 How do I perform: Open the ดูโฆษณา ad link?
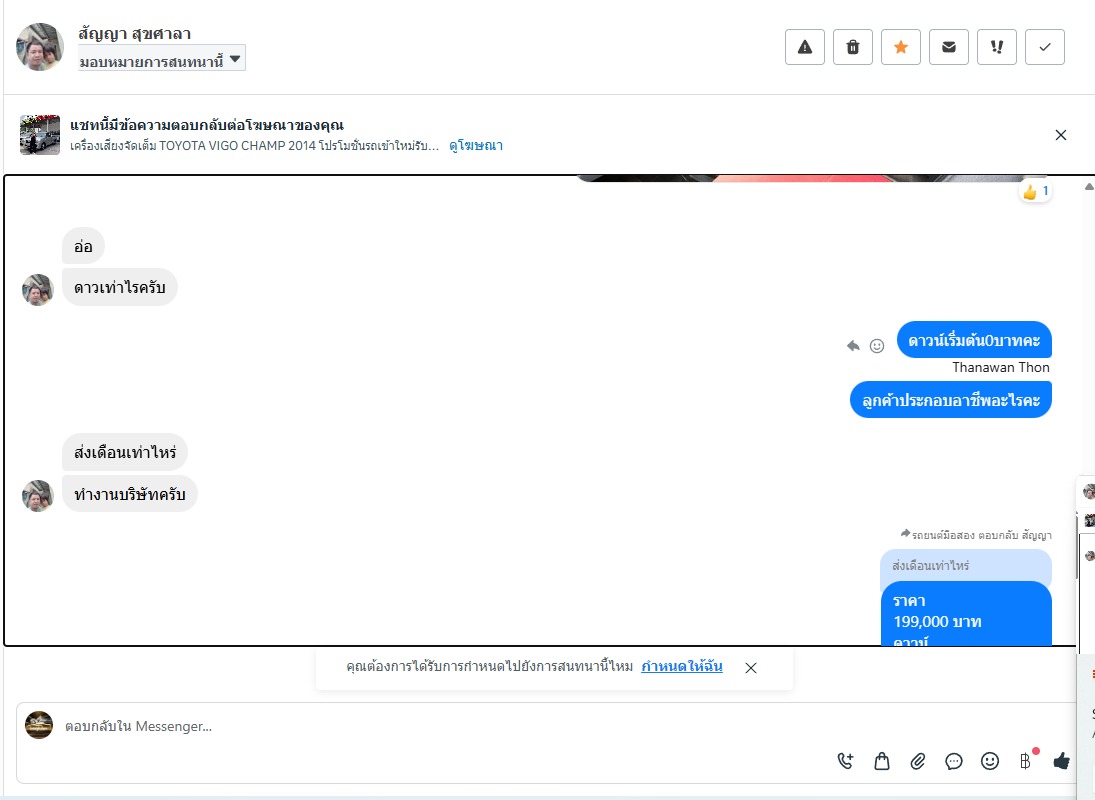click(x=476, y=145)
